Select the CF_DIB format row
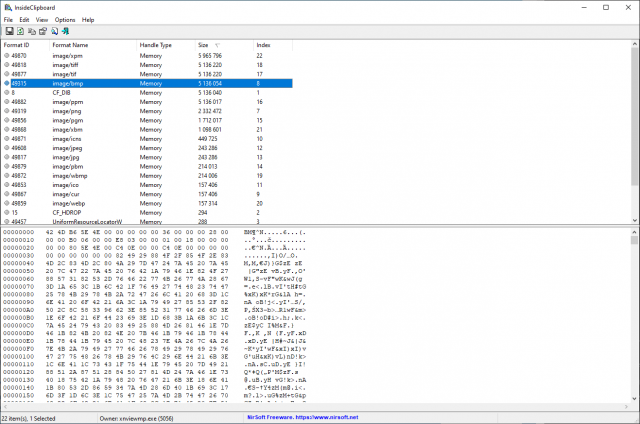 (x=147, y=93)
